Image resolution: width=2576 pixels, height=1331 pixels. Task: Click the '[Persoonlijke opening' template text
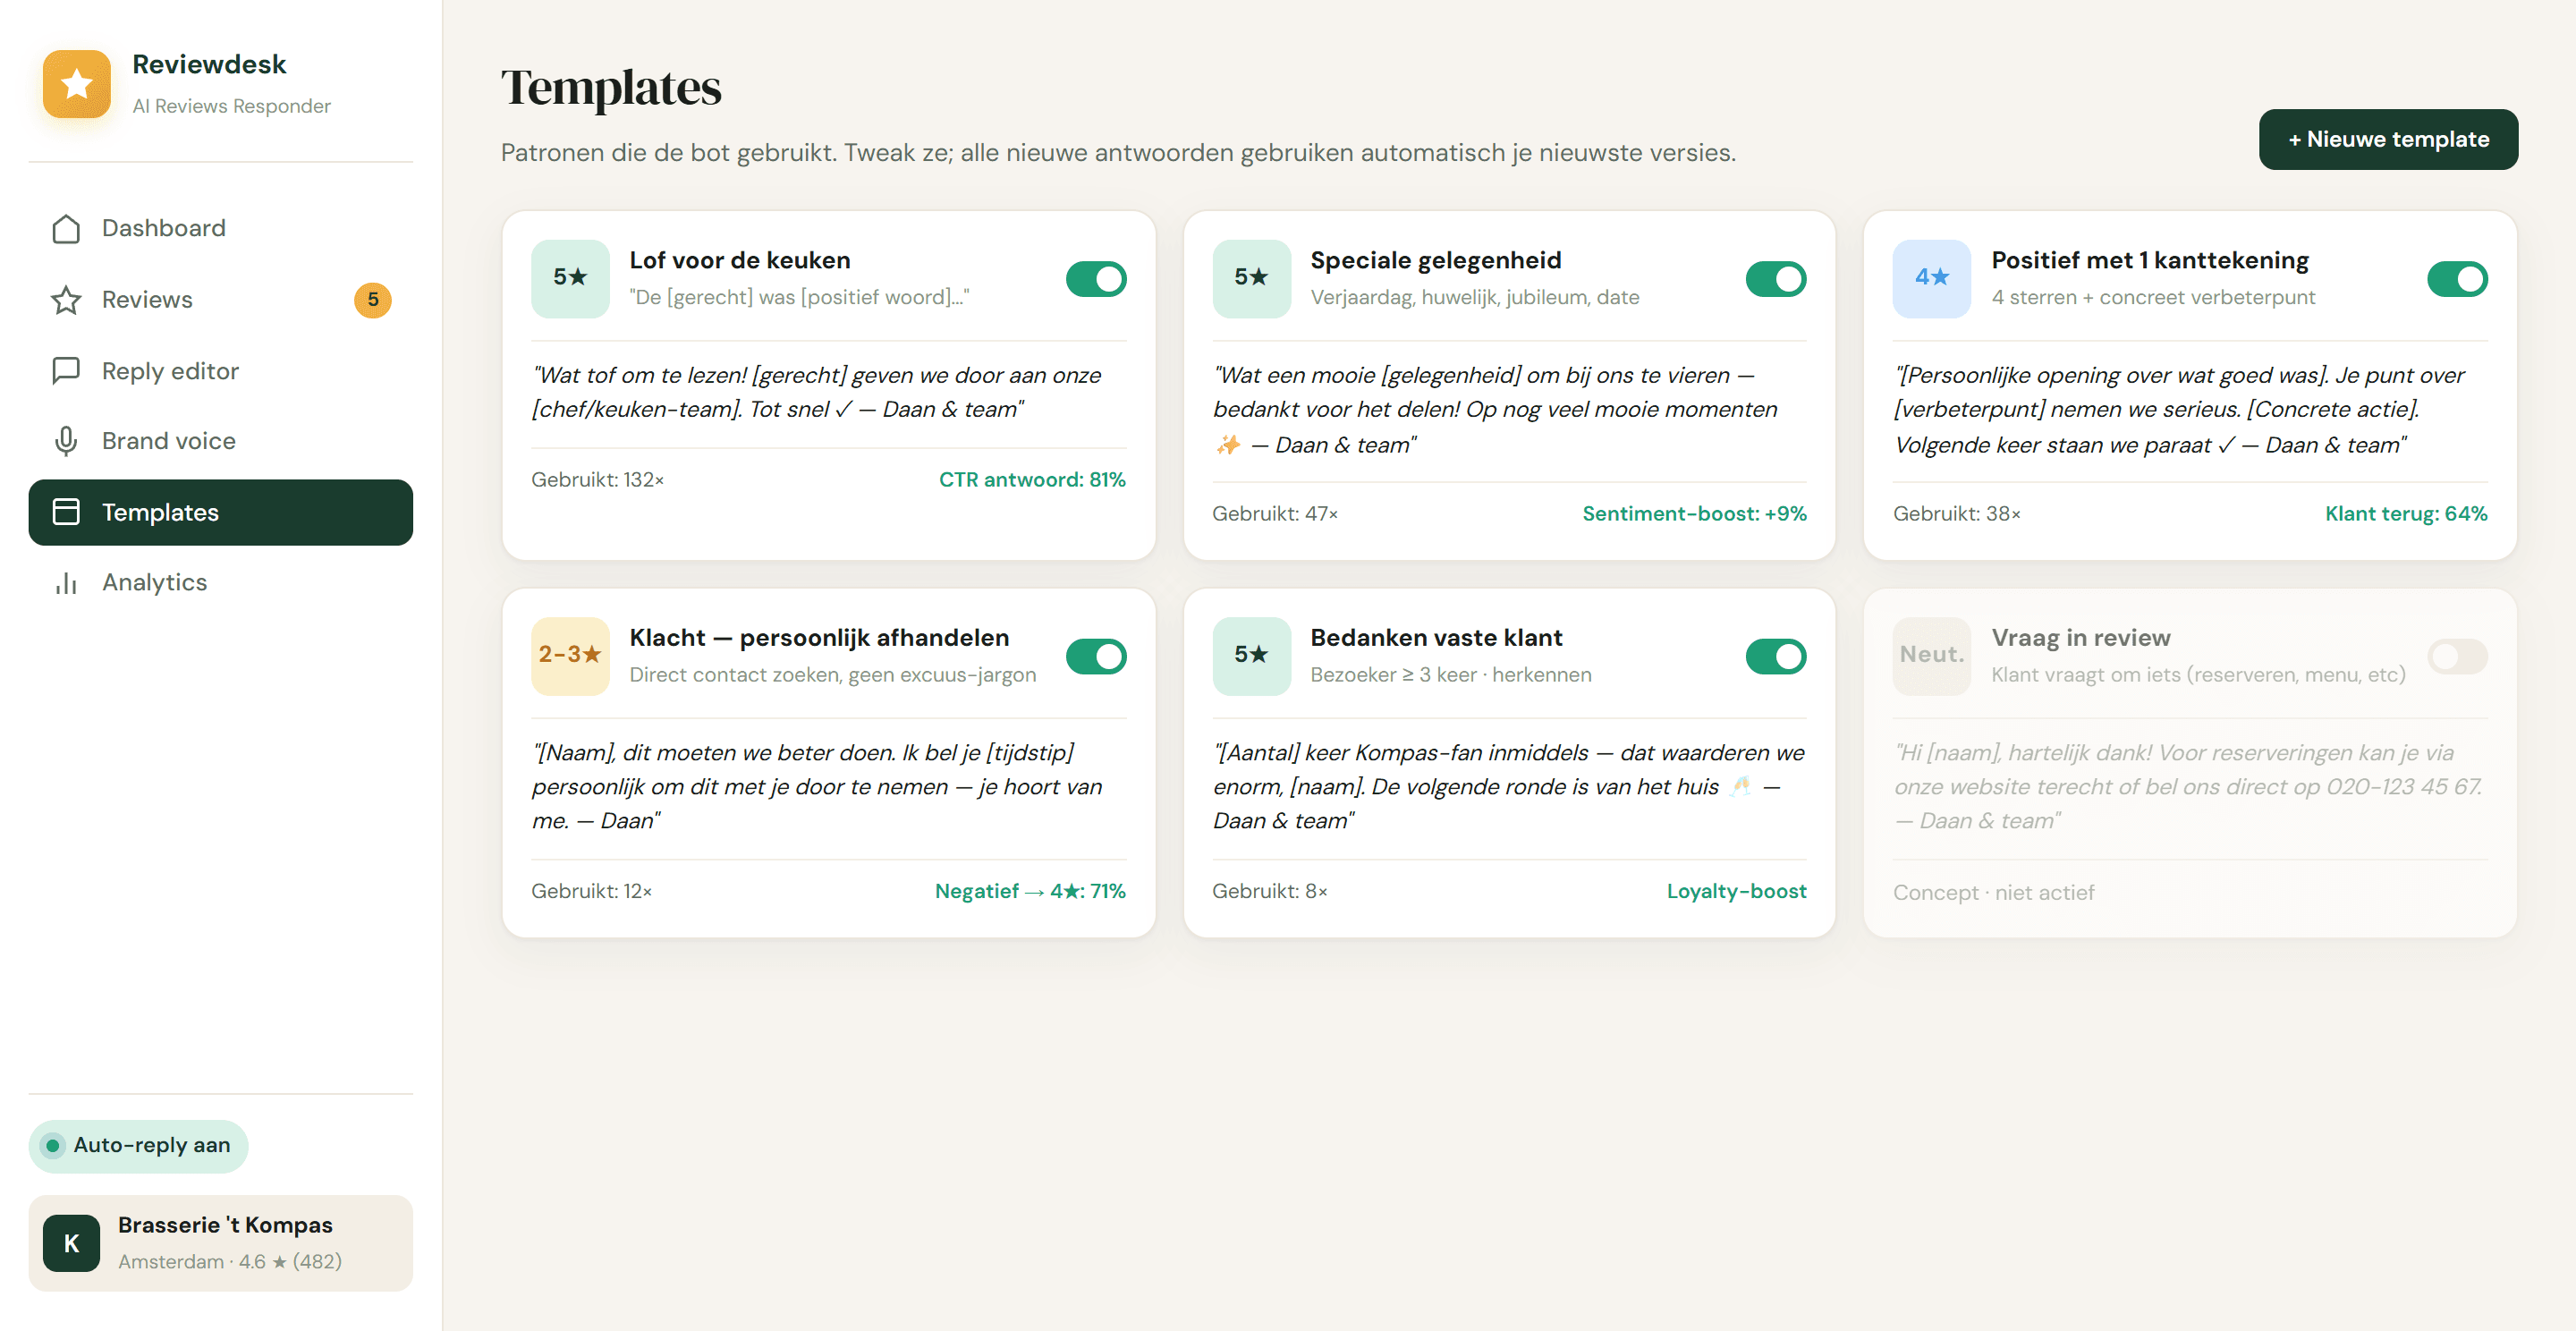(2190, 410)
